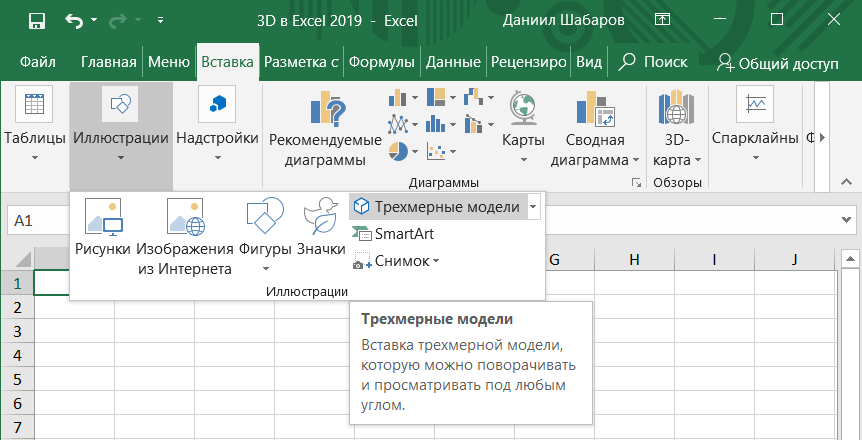Insert a SmartArt graphic
Image resolution: width=862 pixels, height=440 pixels.
click(393, 234)
